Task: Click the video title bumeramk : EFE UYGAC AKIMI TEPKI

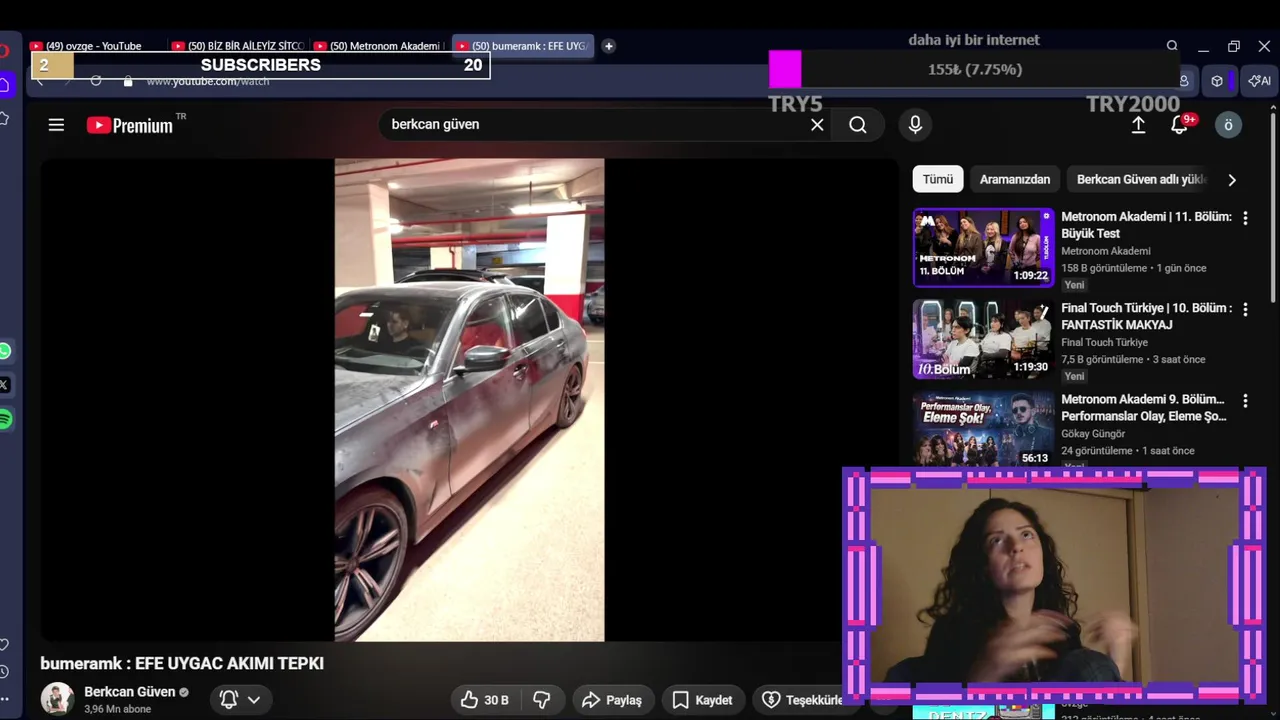Action: (182, 663)
